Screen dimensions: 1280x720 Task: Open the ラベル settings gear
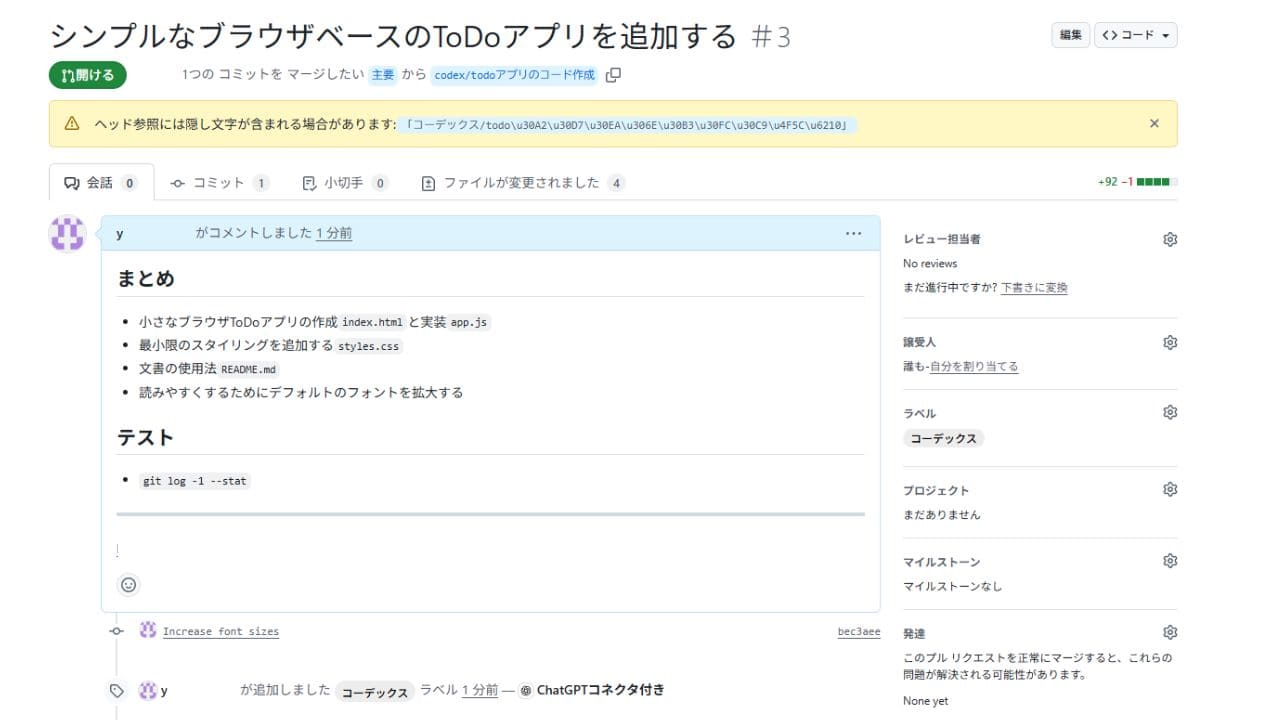tap(1169, 412)
